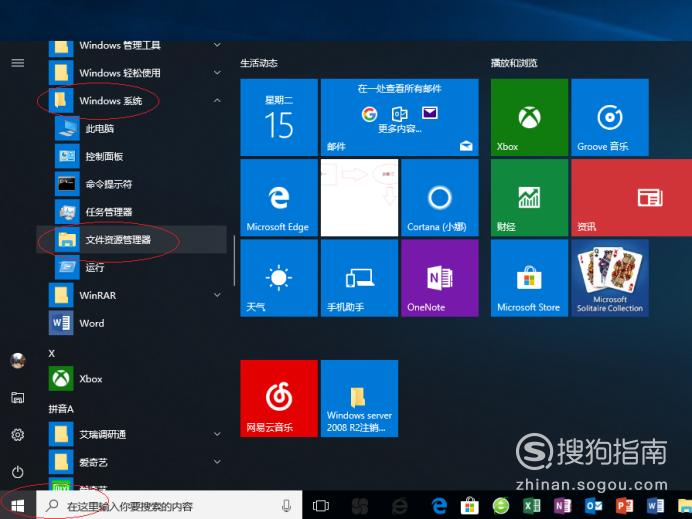
Task: Click the microphone icon in search box
Action: (x=286, y=506)
